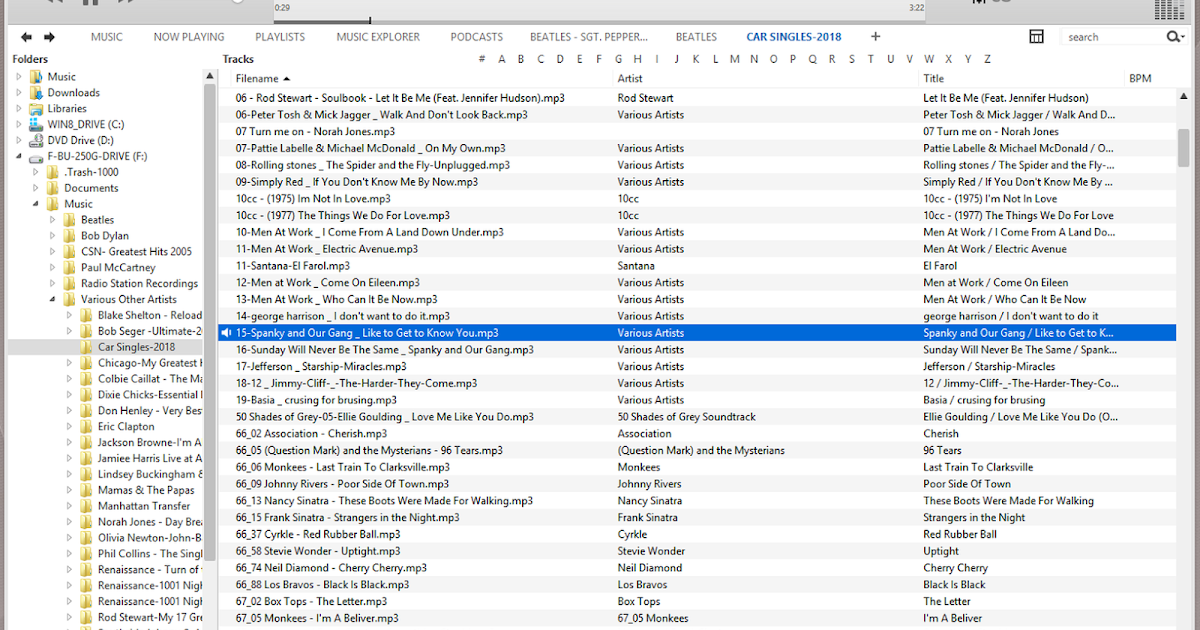The width and height of the screenshot is (1200, 630).
Task: Jump to letter S in the alphabet bar
Action: tap(852, 59)
